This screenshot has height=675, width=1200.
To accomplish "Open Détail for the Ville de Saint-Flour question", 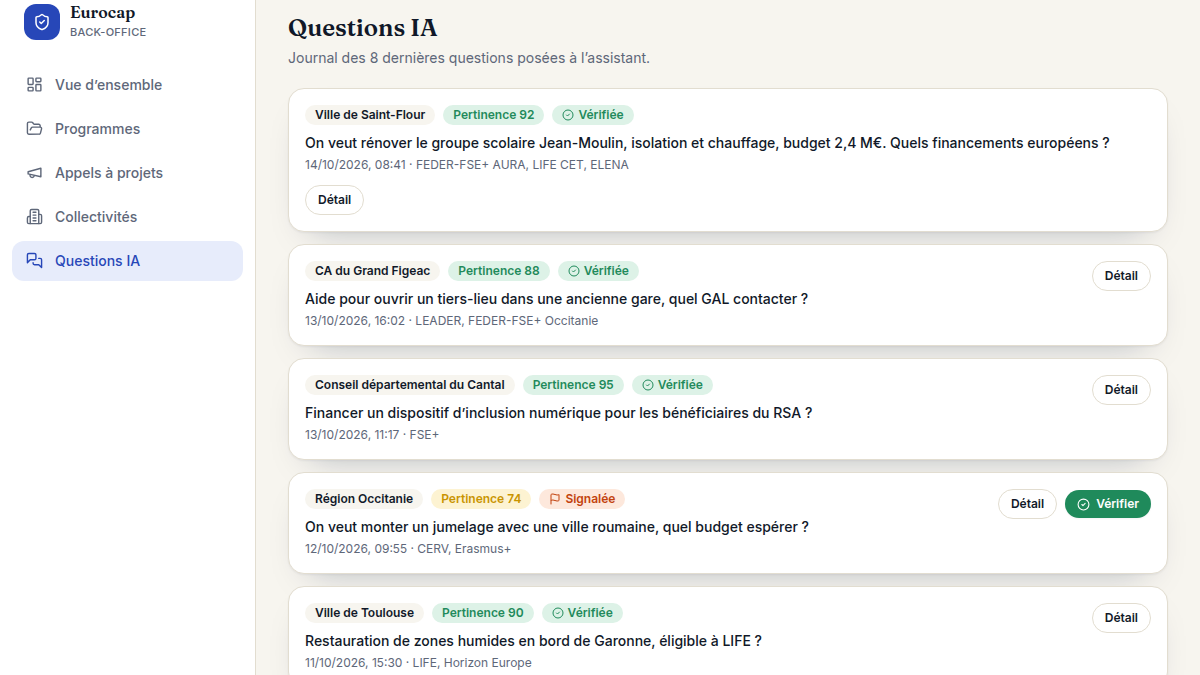I will pos(334,200).
